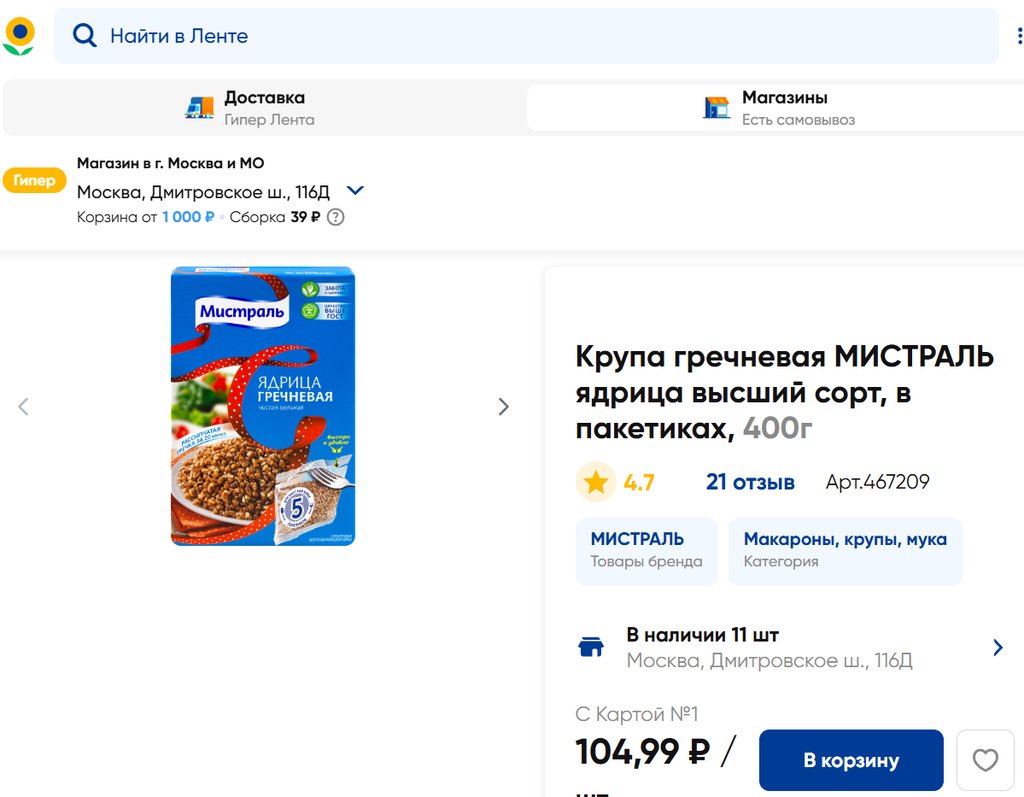Image resolution: width=1024 pixels, height=797 pixels.
Task: Click the store icon beside В наличии
Action: pyautogui.click(x=591, y=647)
